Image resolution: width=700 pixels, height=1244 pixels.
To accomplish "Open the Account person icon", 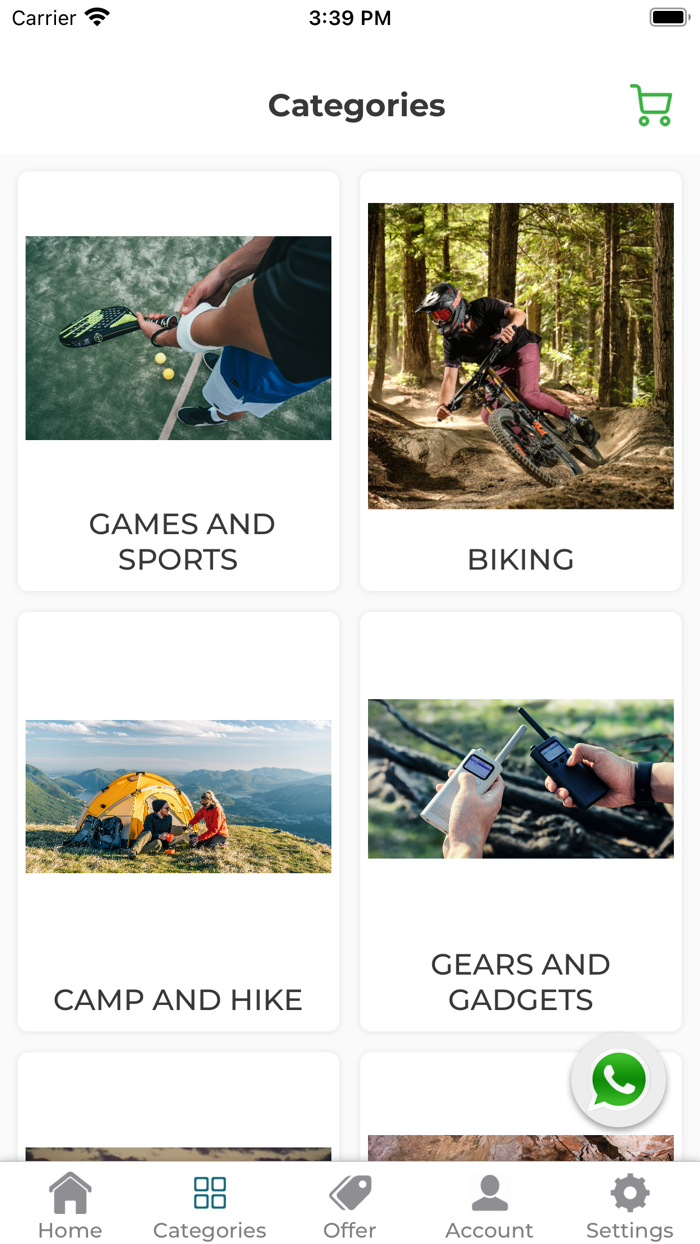I will click(489, 1193).
